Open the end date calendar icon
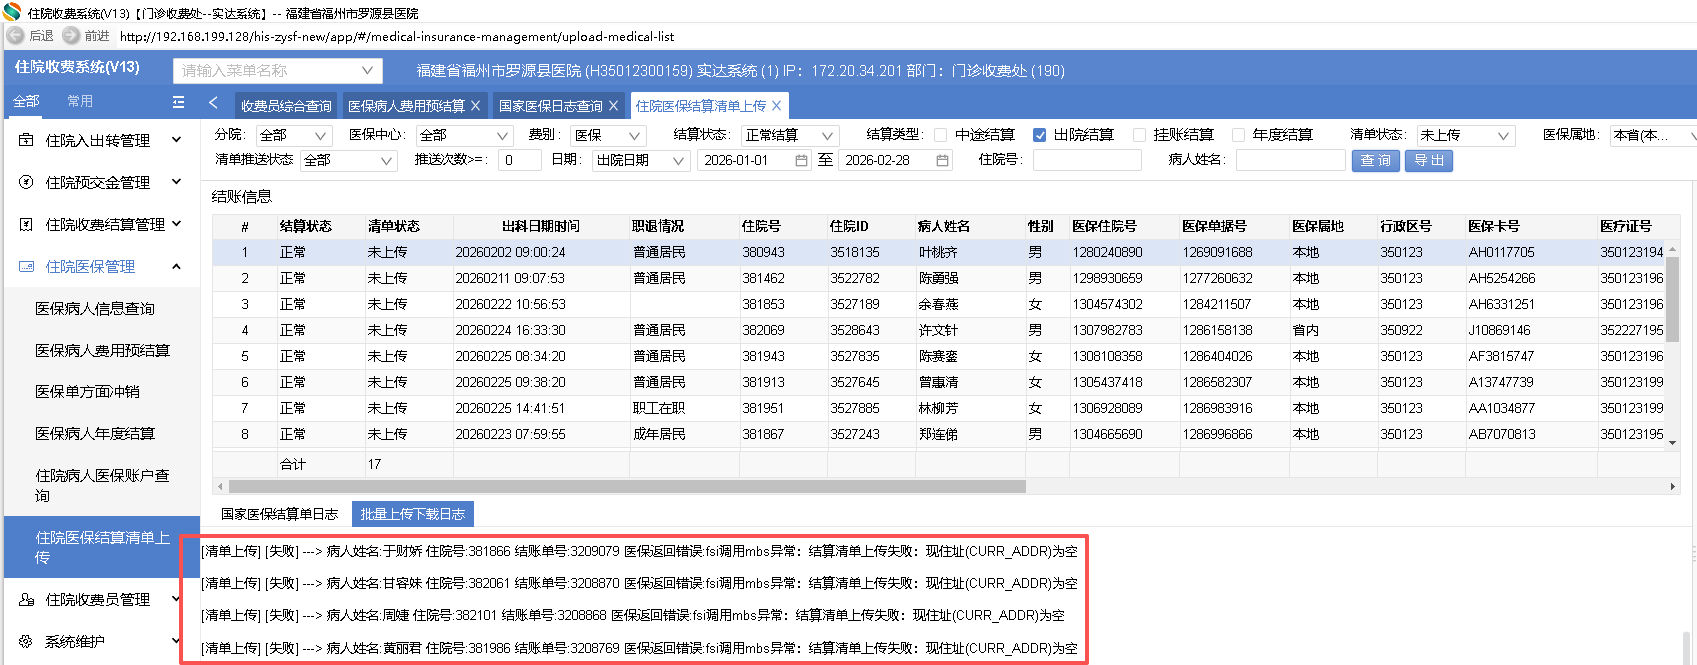 coord(942,160)
